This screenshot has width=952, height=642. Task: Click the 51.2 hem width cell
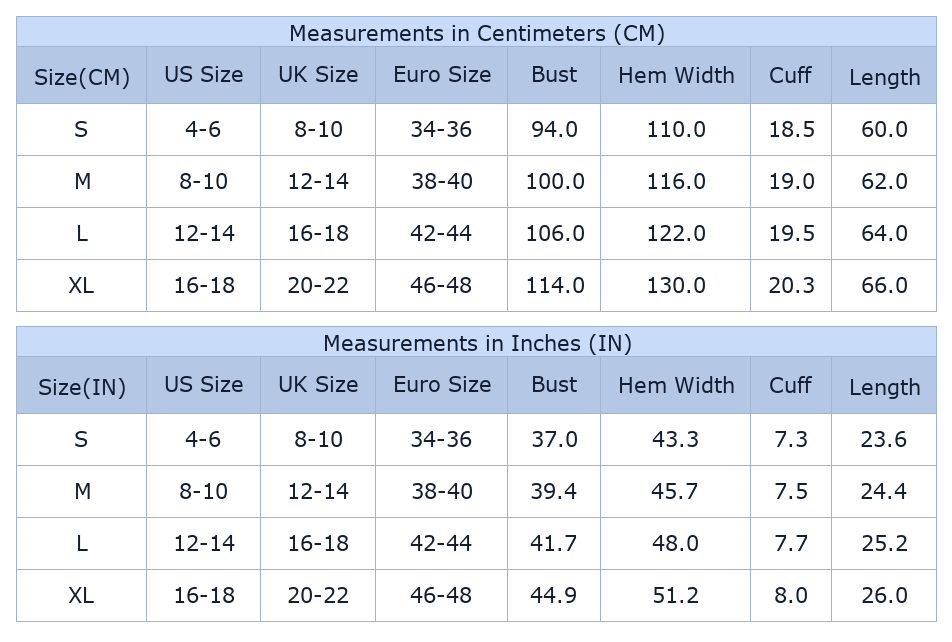tap(676, 595)
